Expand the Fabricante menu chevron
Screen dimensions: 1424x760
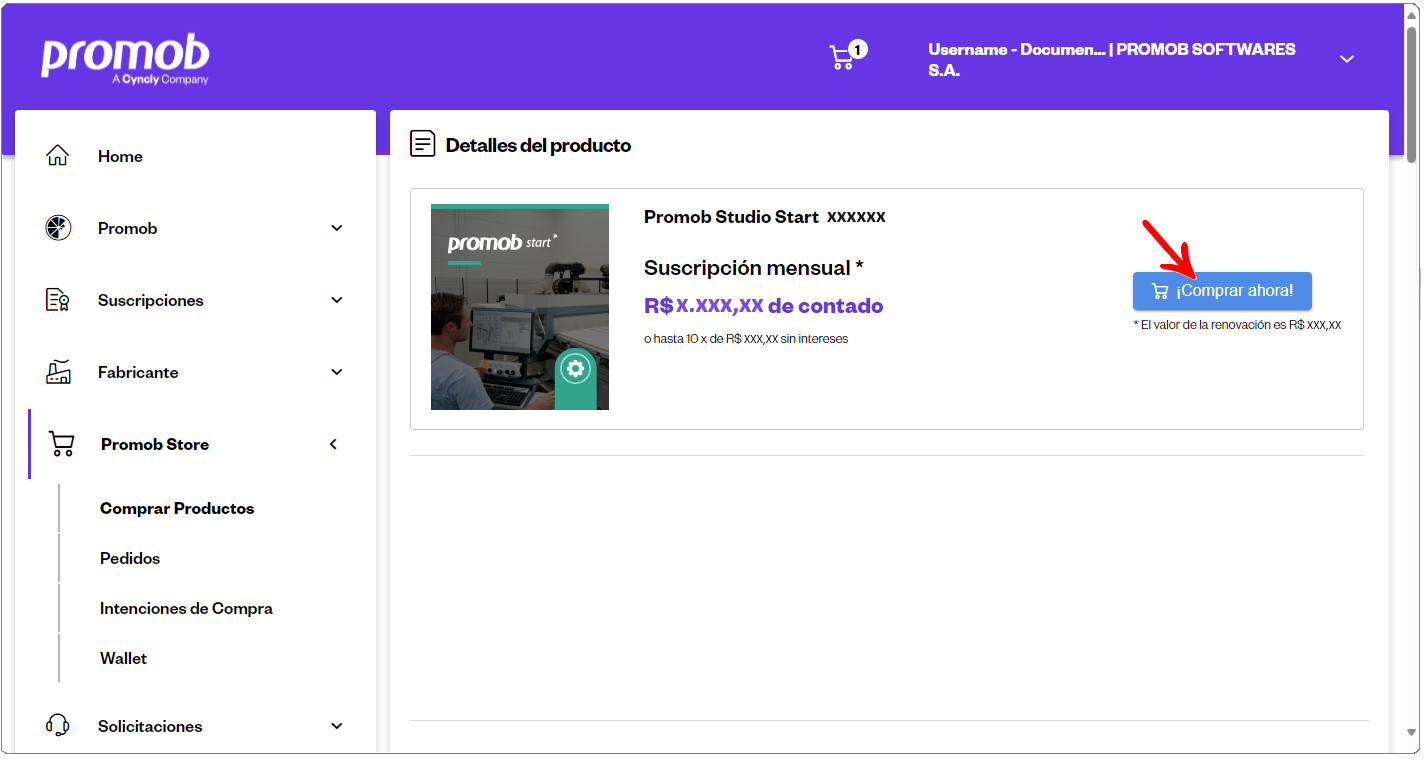[337, 372]
